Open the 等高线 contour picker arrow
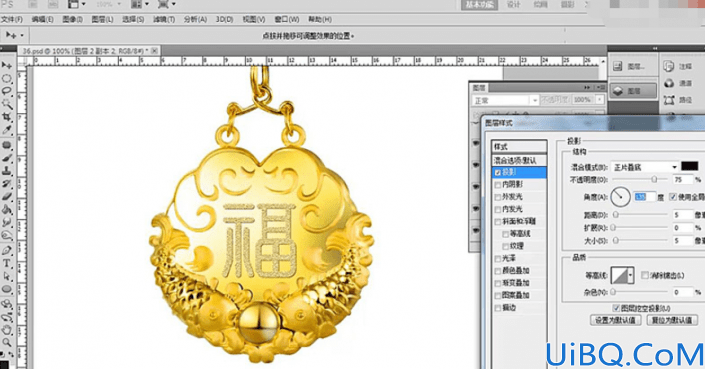The image size is (705, 369). coord(630,275)
